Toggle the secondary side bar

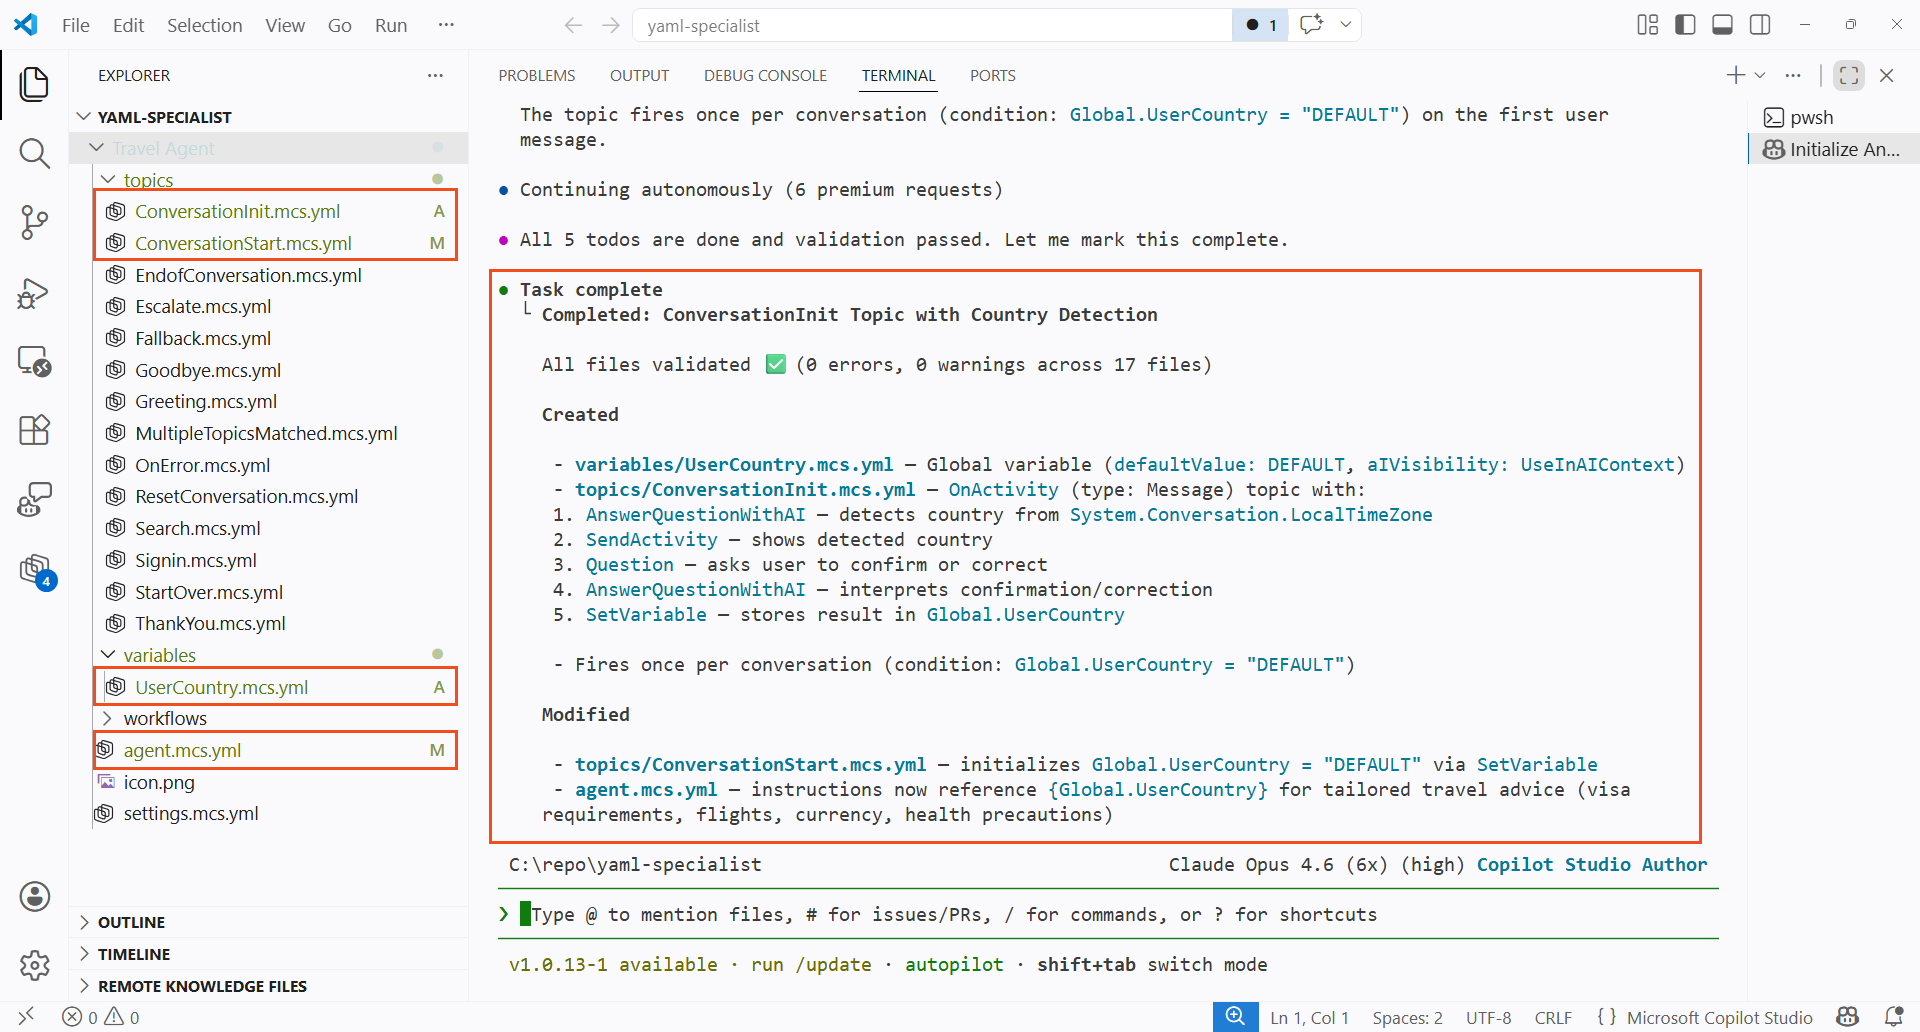(1760, 25)
